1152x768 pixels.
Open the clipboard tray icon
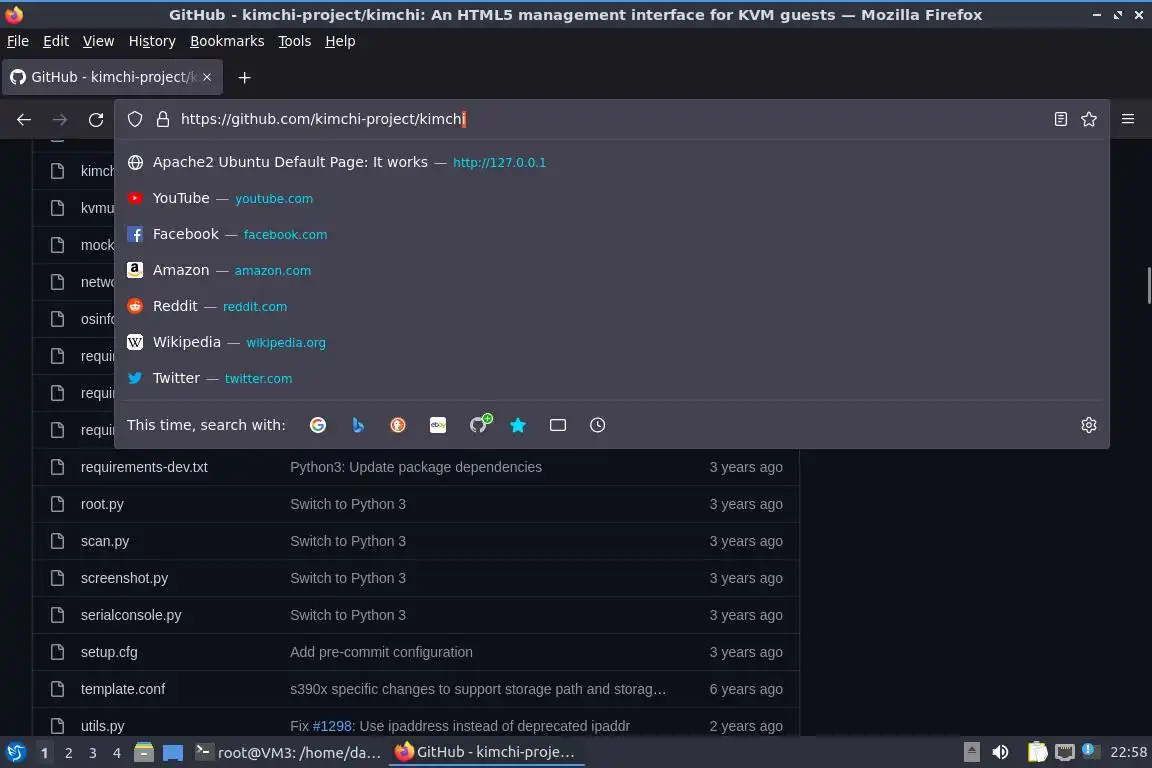1037,753
